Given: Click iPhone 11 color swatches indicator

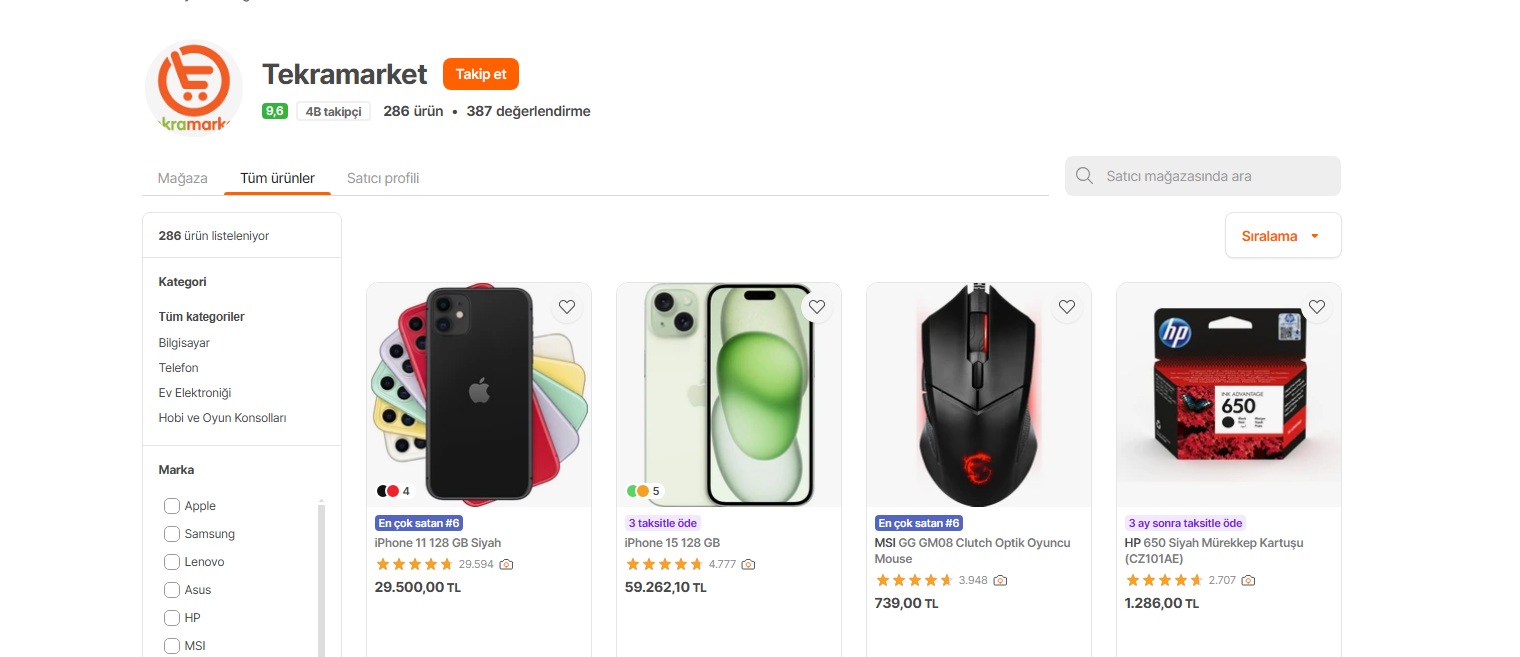Looking at the screenshot, I should 393,491.
